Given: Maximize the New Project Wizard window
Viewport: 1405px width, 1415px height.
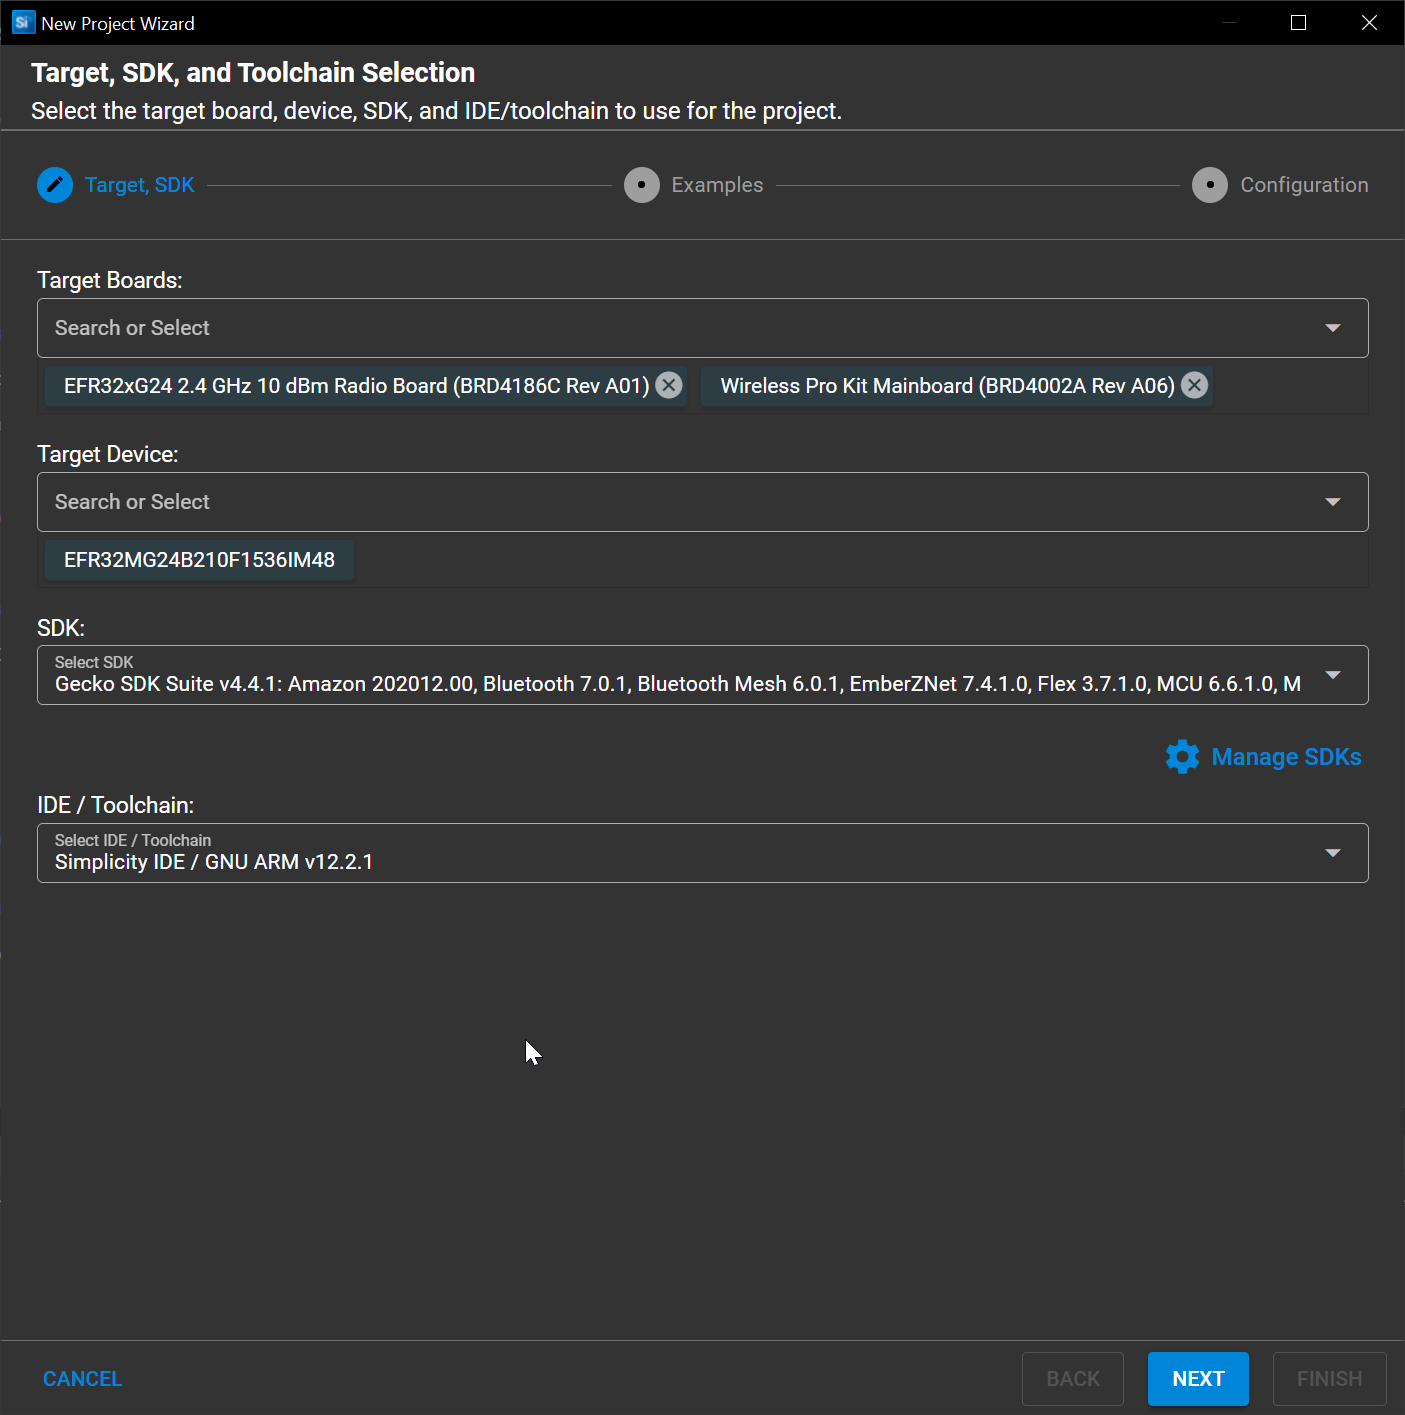Looking at the screenshot, I should pyautogui.click(x=1298, y=23).
